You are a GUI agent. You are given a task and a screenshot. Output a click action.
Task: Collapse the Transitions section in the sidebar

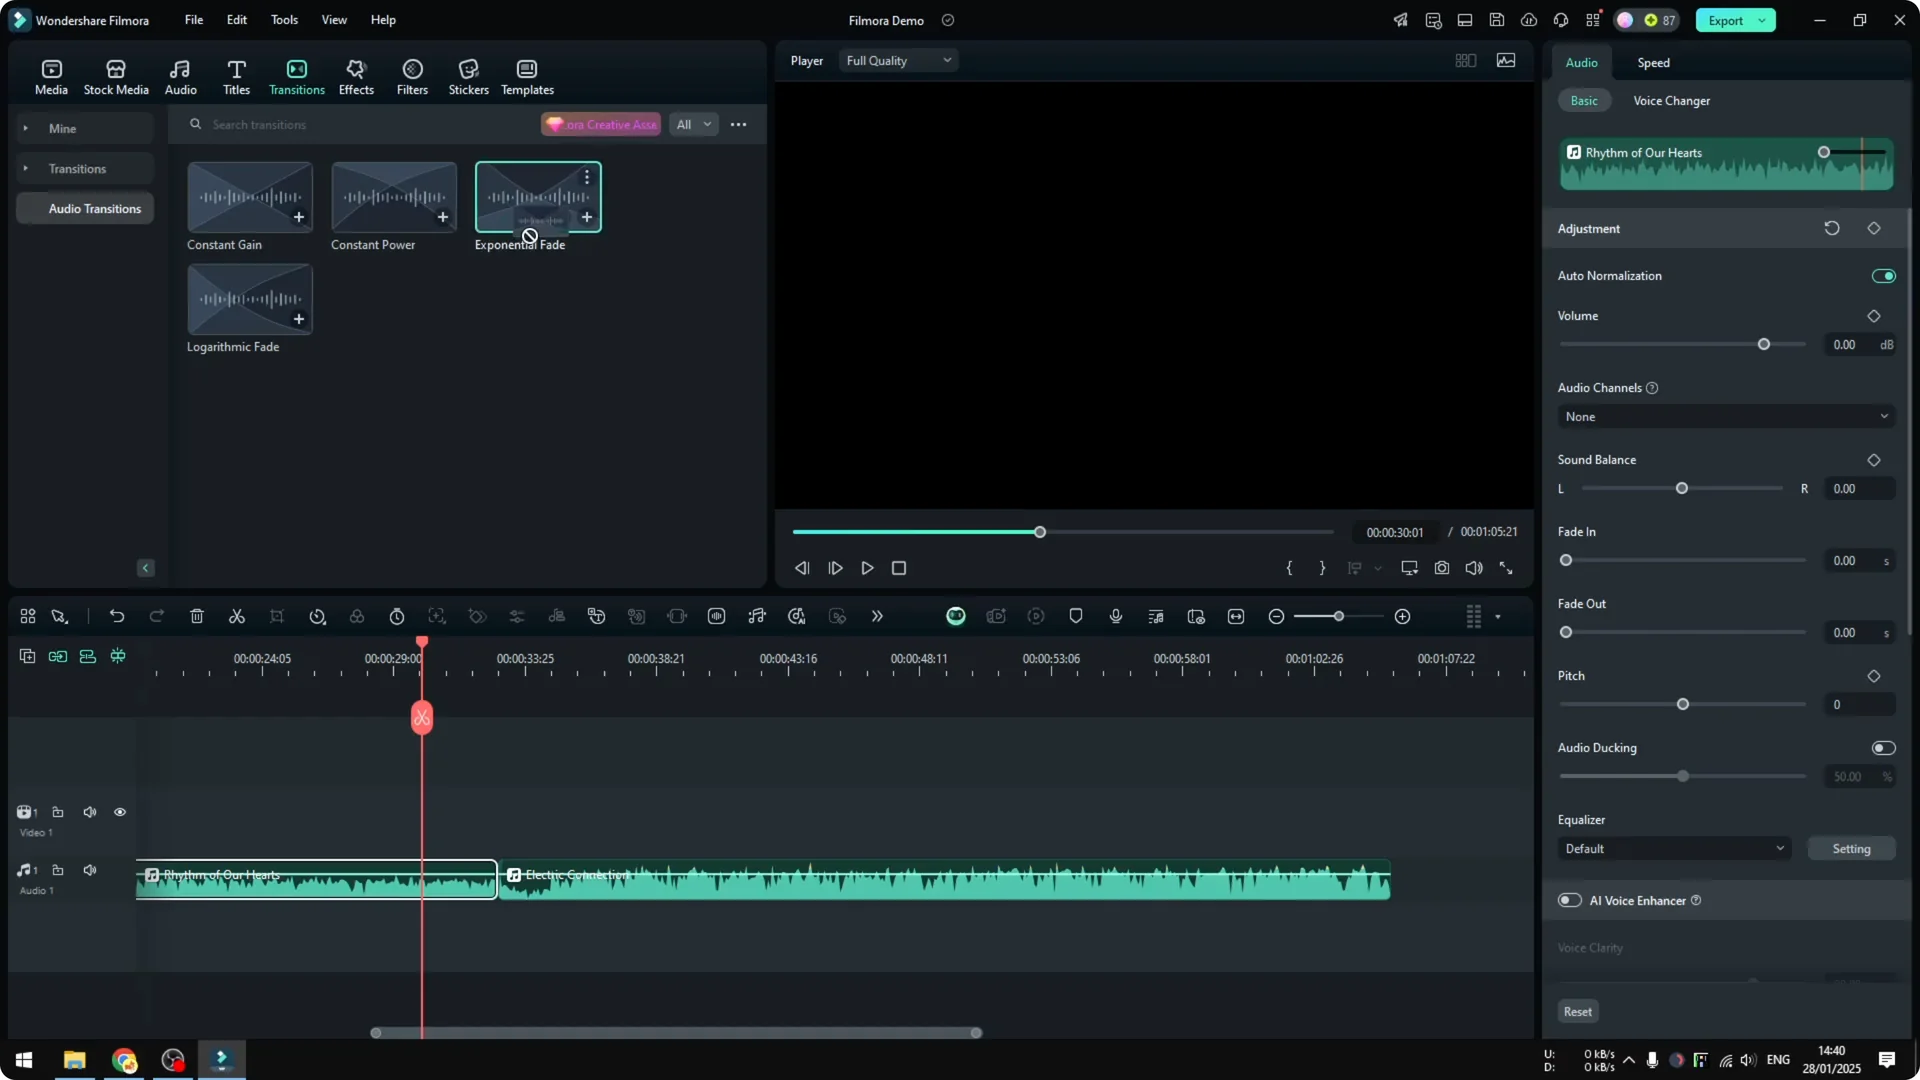tap(28, 168)
